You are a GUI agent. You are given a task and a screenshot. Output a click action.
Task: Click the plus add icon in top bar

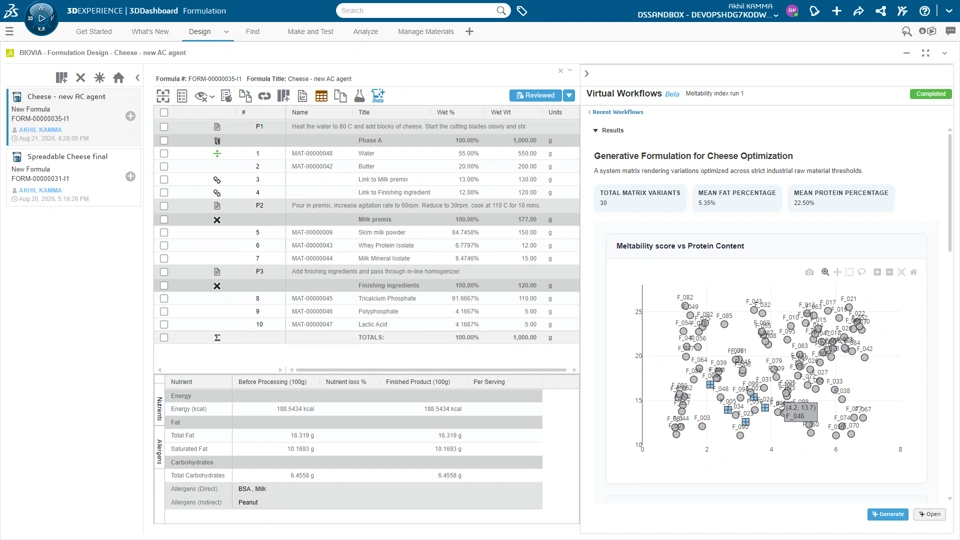836,10
